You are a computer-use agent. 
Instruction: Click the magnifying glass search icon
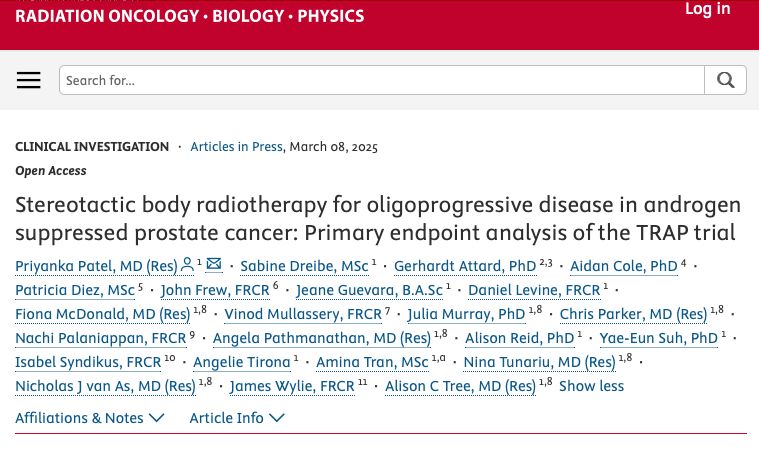(x=725, y=80)
